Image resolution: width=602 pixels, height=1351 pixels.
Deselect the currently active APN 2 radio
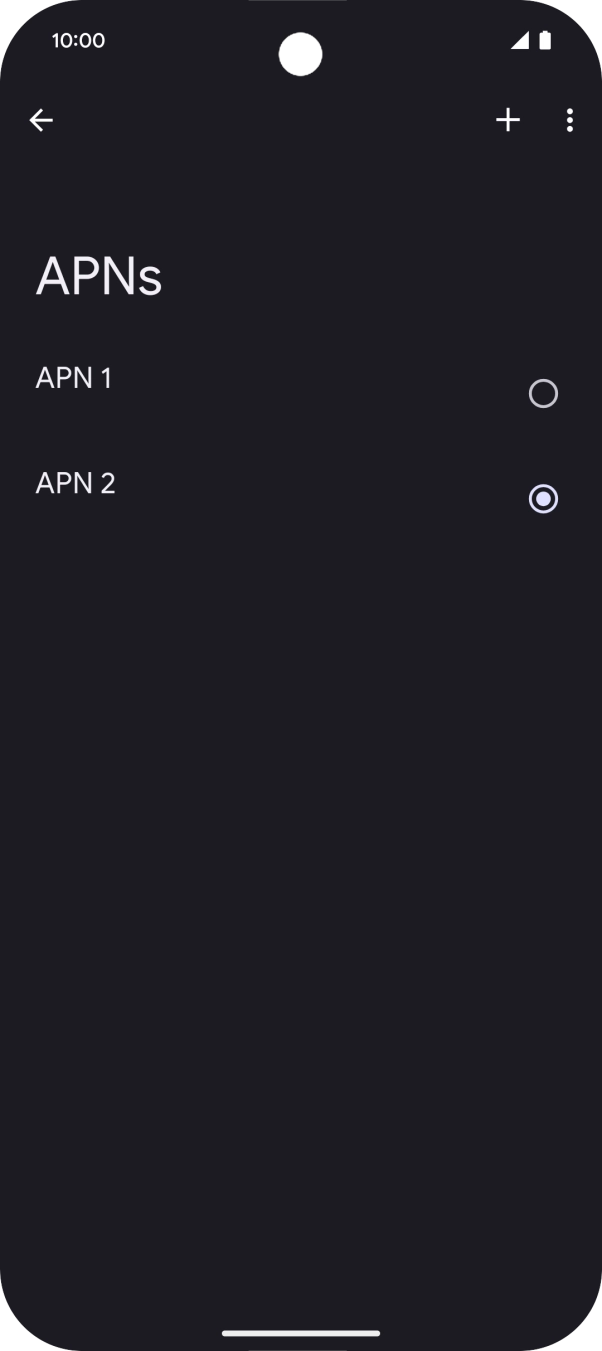click(543, 498)
